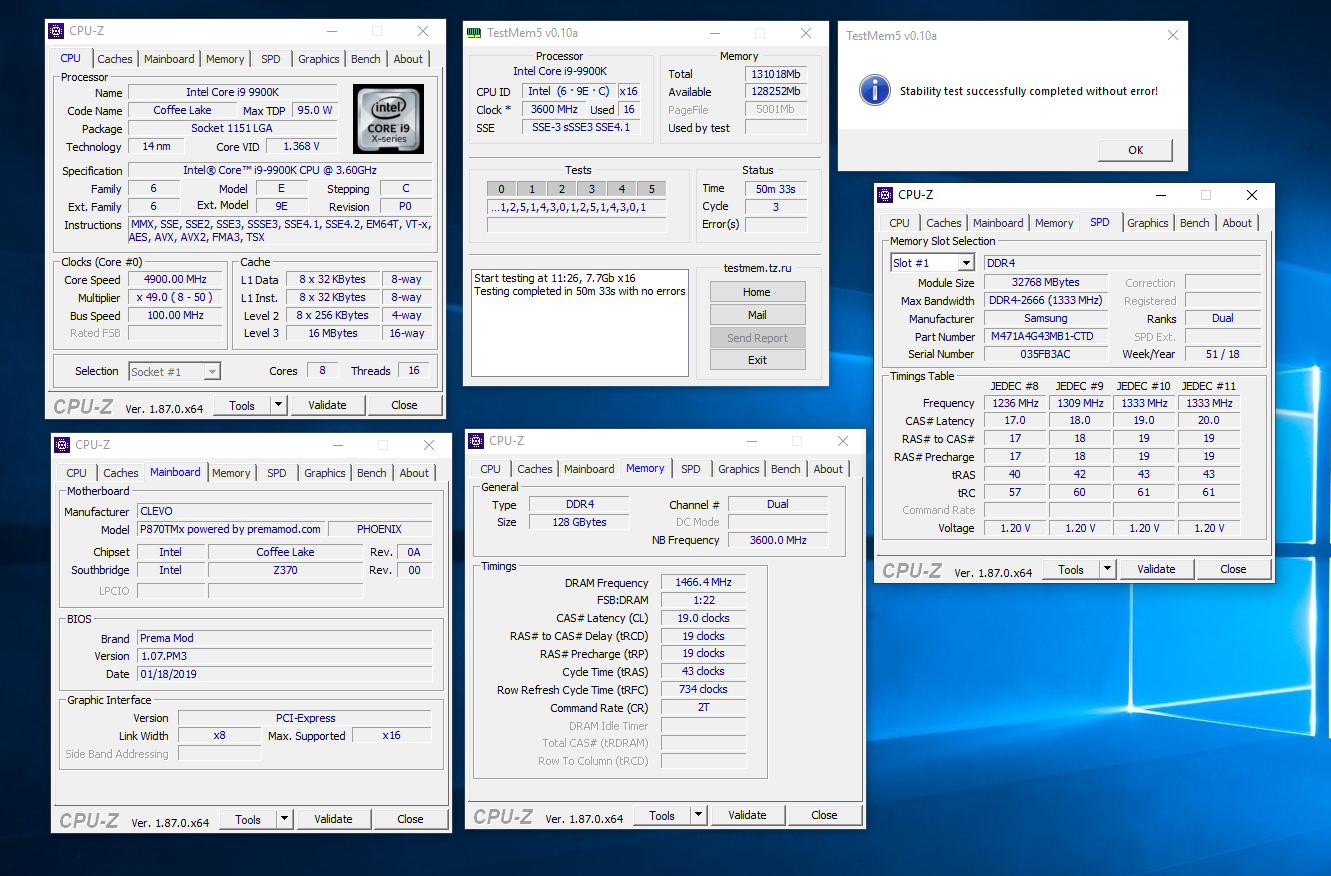Select Mainboard tab in CPU window

(169, 59)
